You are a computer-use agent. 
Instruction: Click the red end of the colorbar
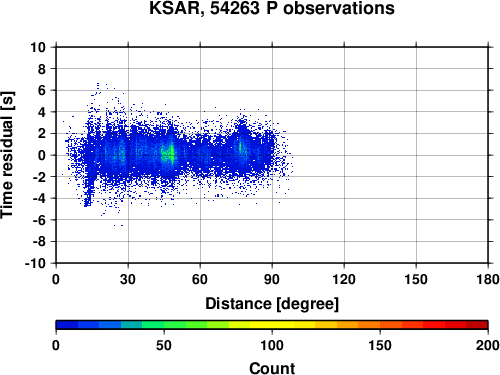477,325
